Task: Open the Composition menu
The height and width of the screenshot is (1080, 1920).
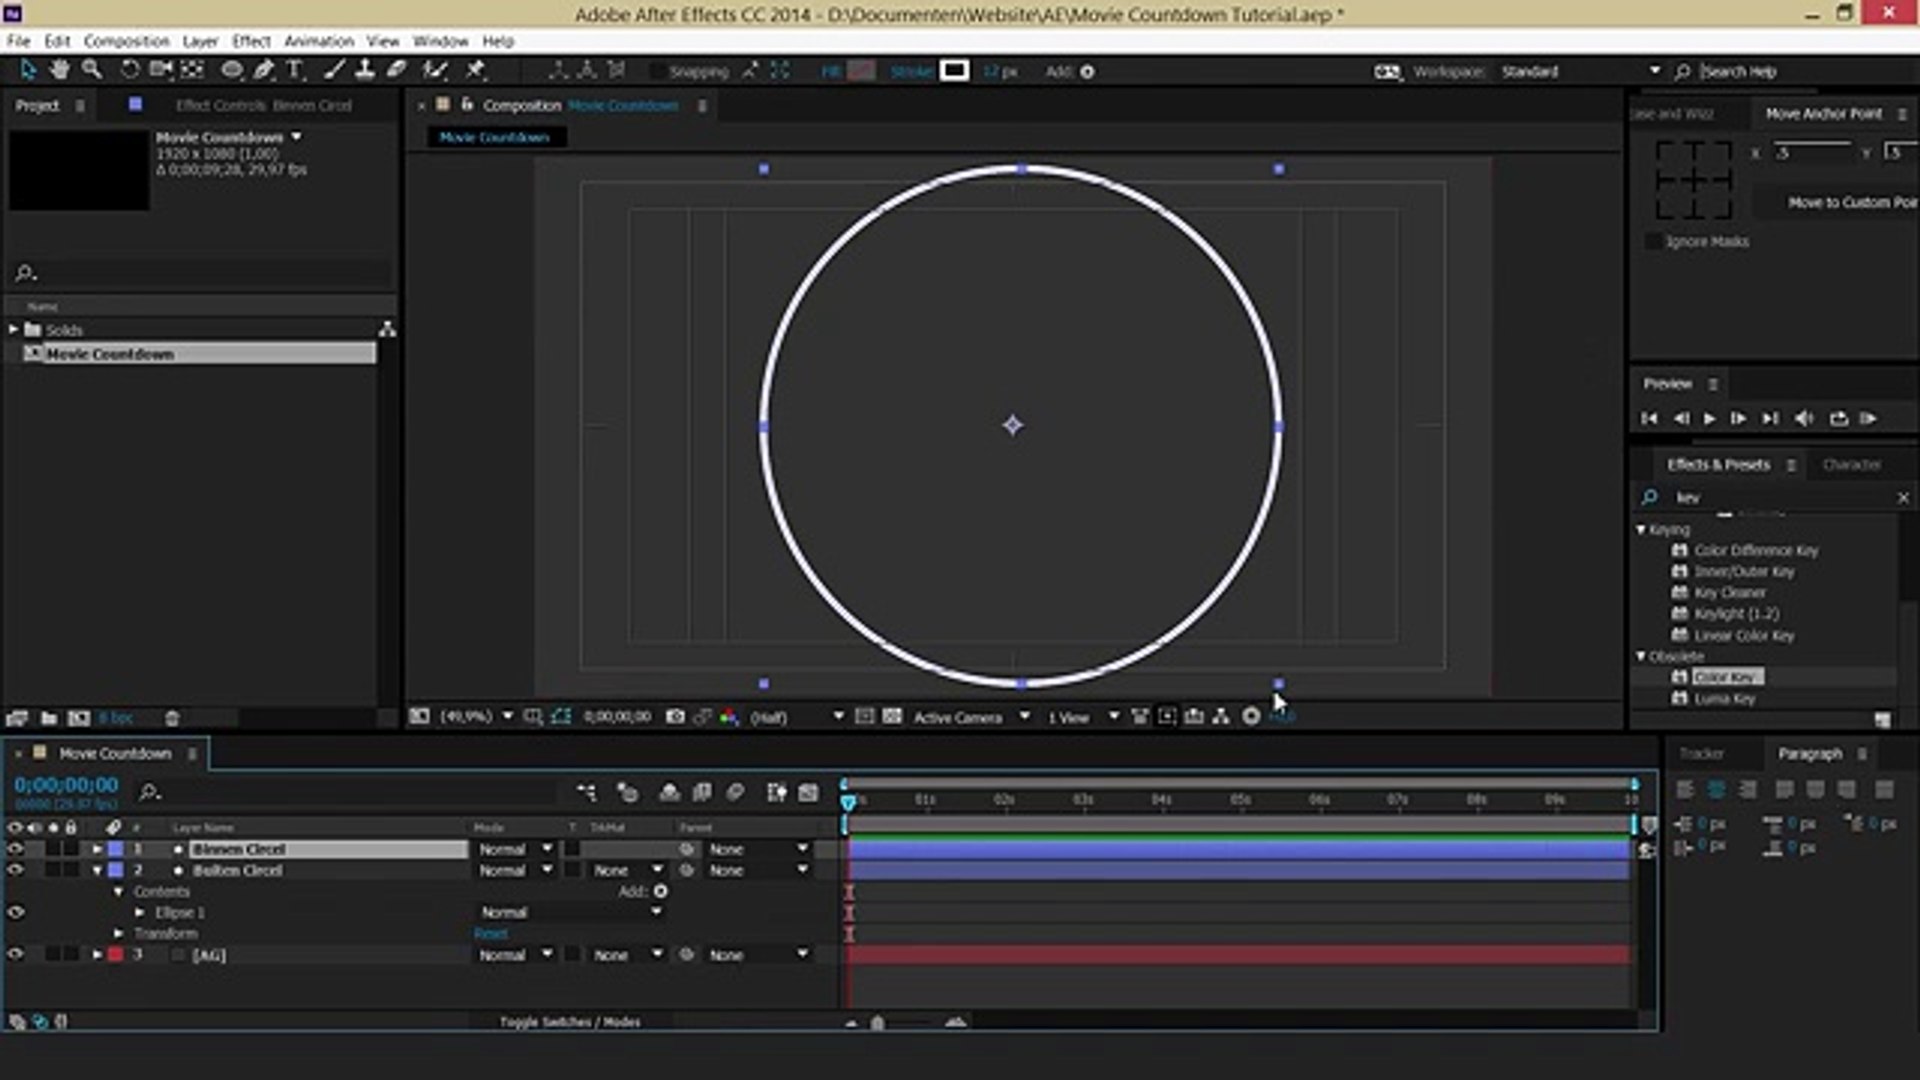Action: pyautogui.click(x=126, y=41)
